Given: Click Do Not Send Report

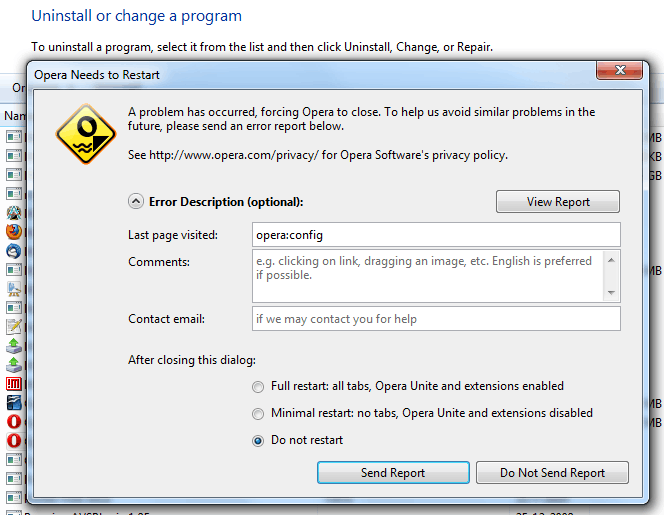Looking at the screenshot, I should tap(552, 473).
